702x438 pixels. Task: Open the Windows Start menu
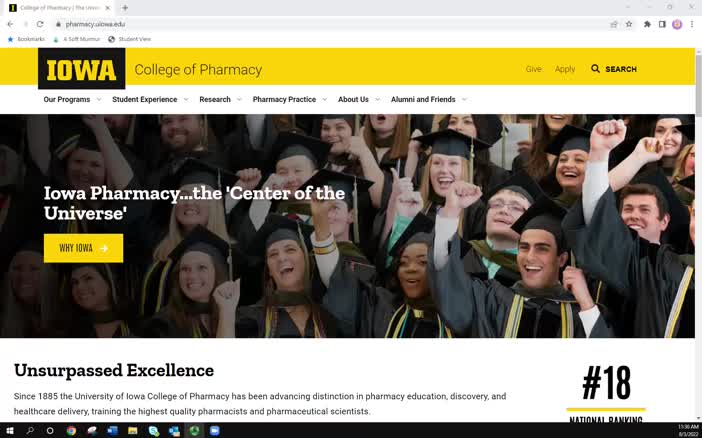[10, 431]
